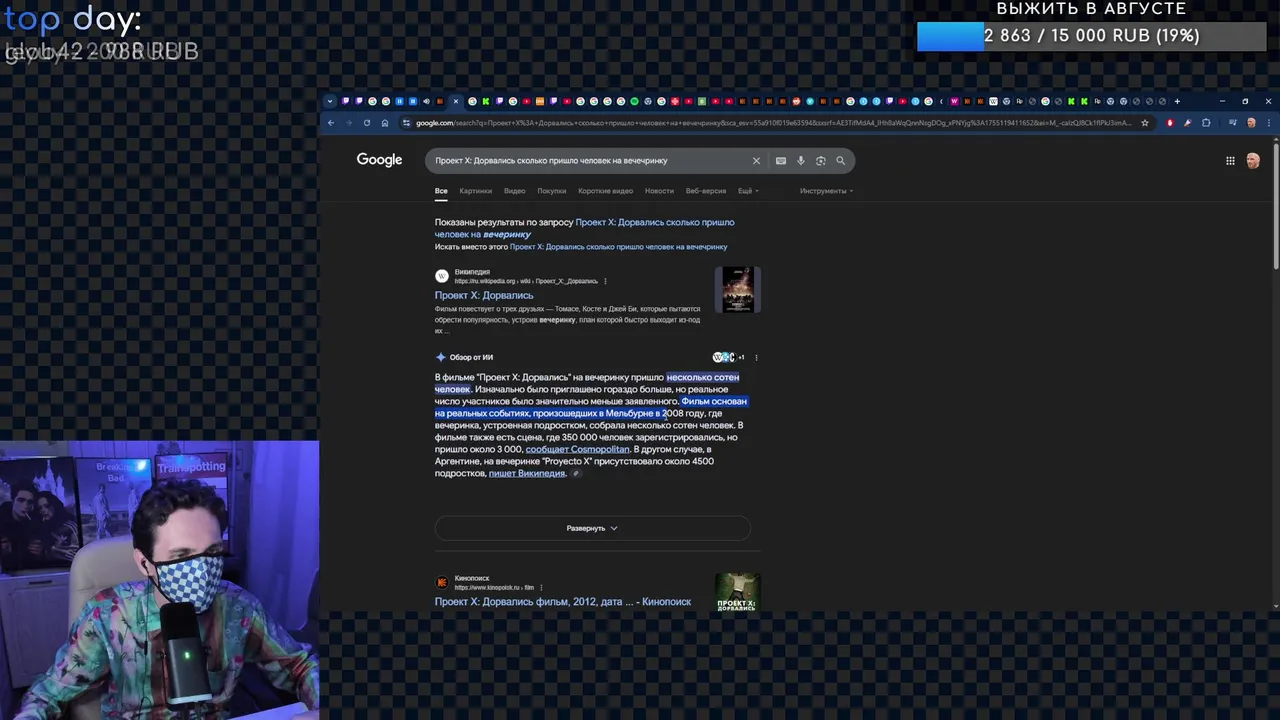Open the browser home page button
Viewport: 1280px width, 720px height.
385,123
